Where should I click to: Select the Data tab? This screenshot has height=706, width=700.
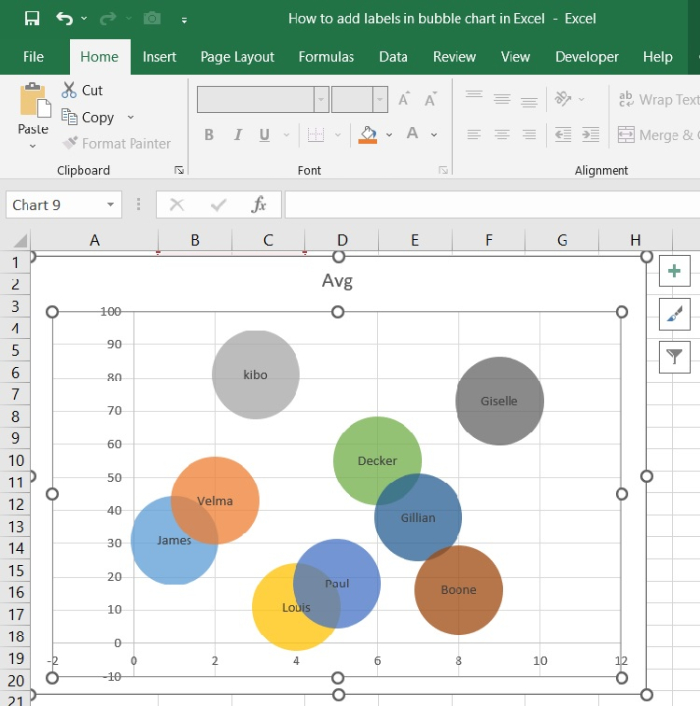click(393, 57)
